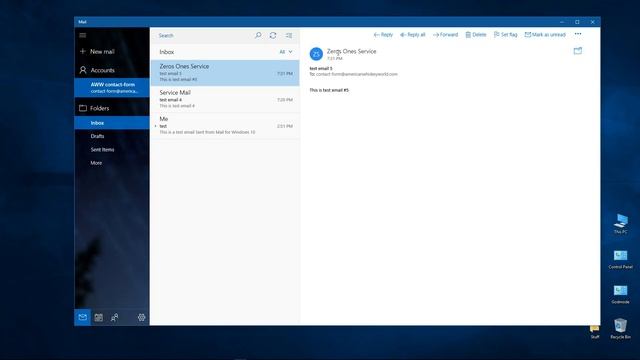
Task: Open the email from Me
Action: [x=225, y=126]
